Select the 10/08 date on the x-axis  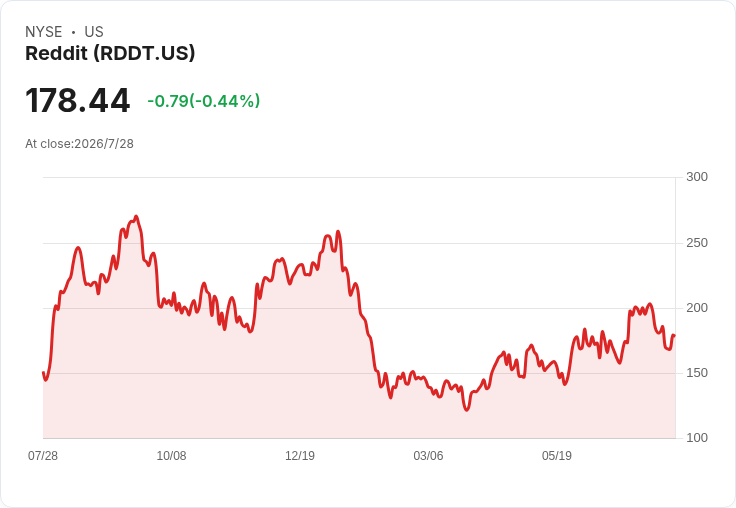pyautogui.click(x=171, y=456)
